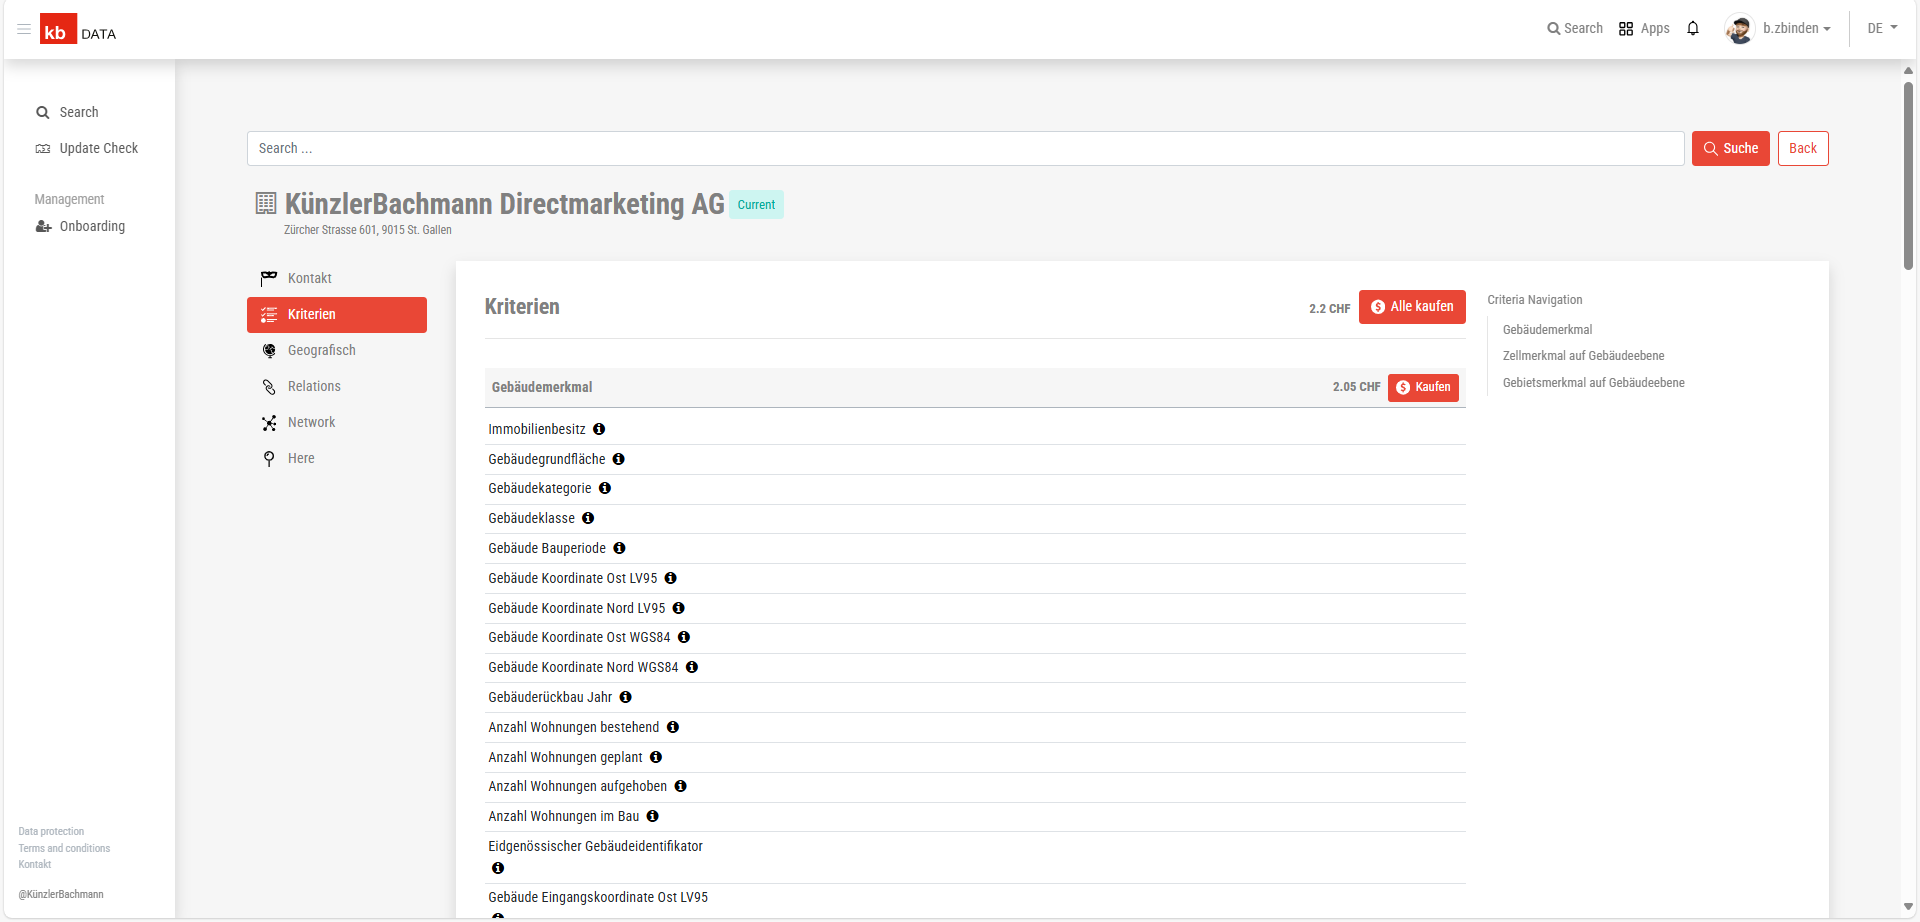This screenshot has width=1920, height=922.
Task: Expand the b.zbinden user dropdown
Action: 1797,28
